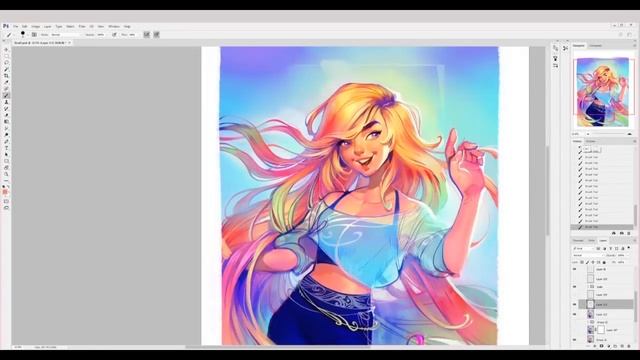This screenshot has width=640, height=360.
Task: Select the Eraser tool
Action: click(6, 115)
